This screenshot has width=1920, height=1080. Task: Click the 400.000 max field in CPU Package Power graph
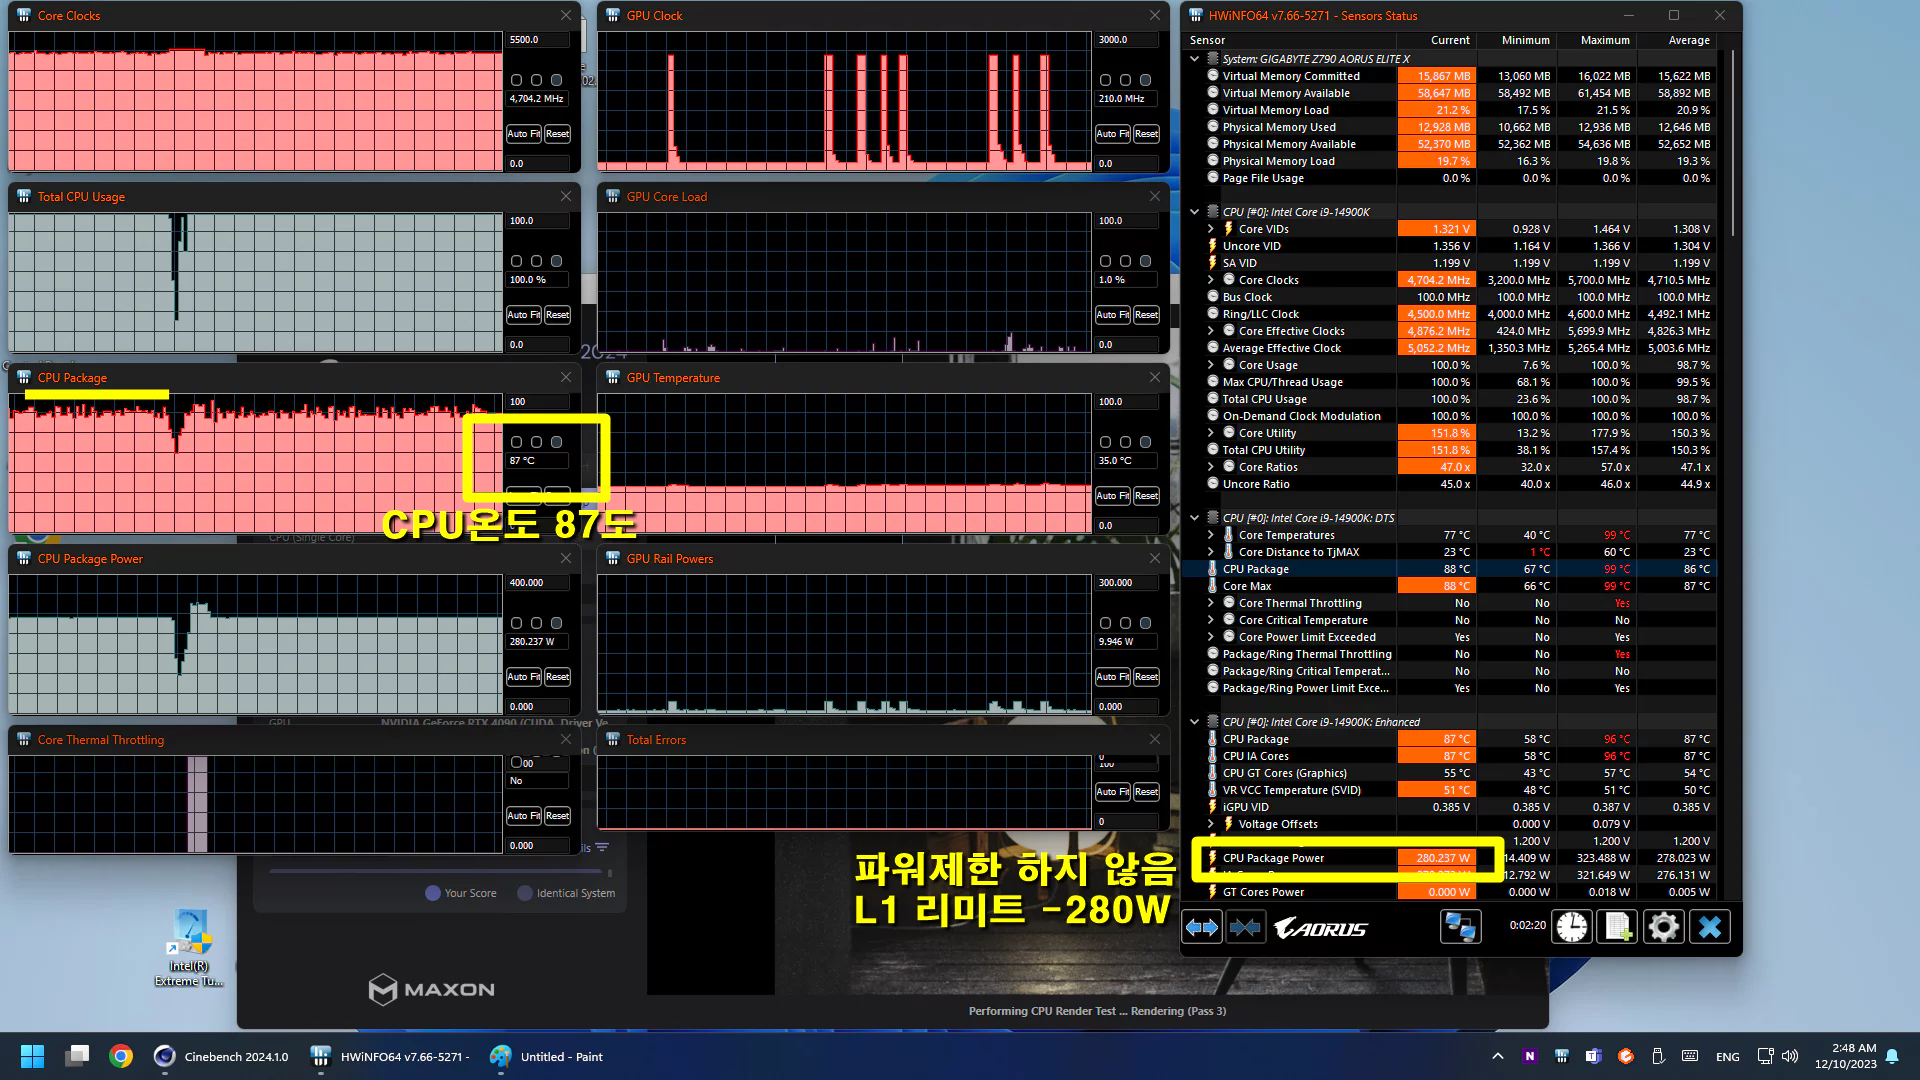tap(538, 583)
